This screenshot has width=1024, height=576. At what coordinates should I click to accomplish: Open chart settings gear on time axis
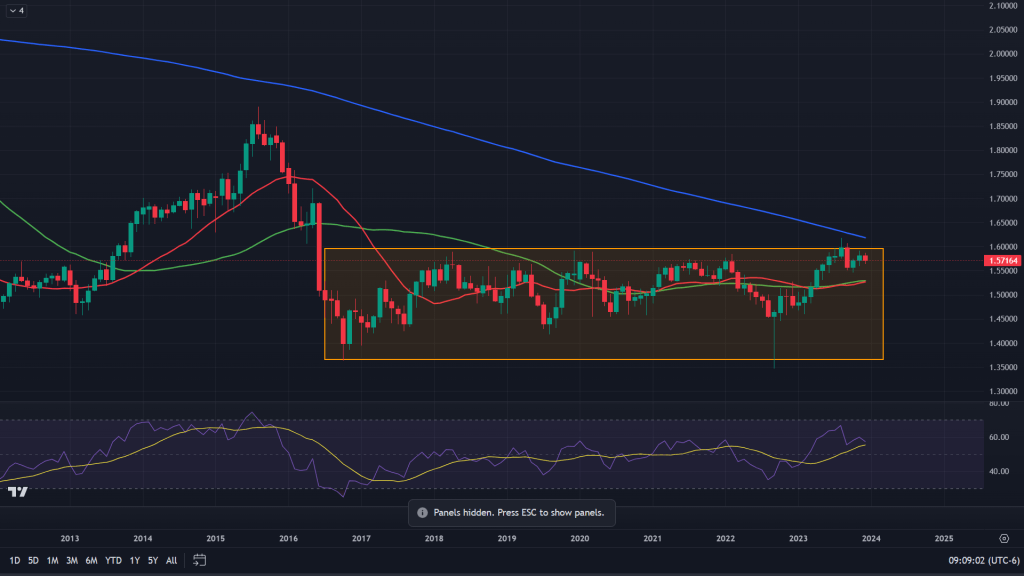tap(1003, 537)
